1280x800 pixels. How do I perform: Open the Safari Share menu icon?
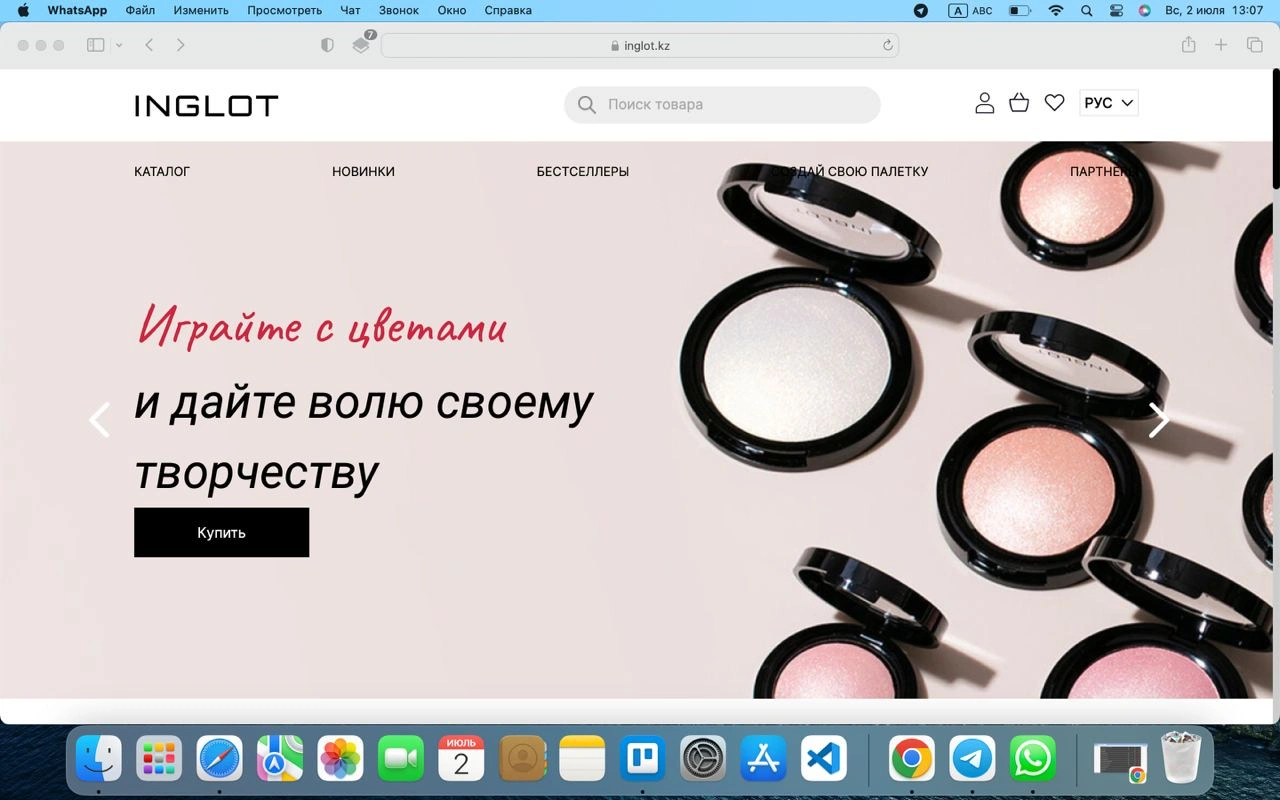1188,45
